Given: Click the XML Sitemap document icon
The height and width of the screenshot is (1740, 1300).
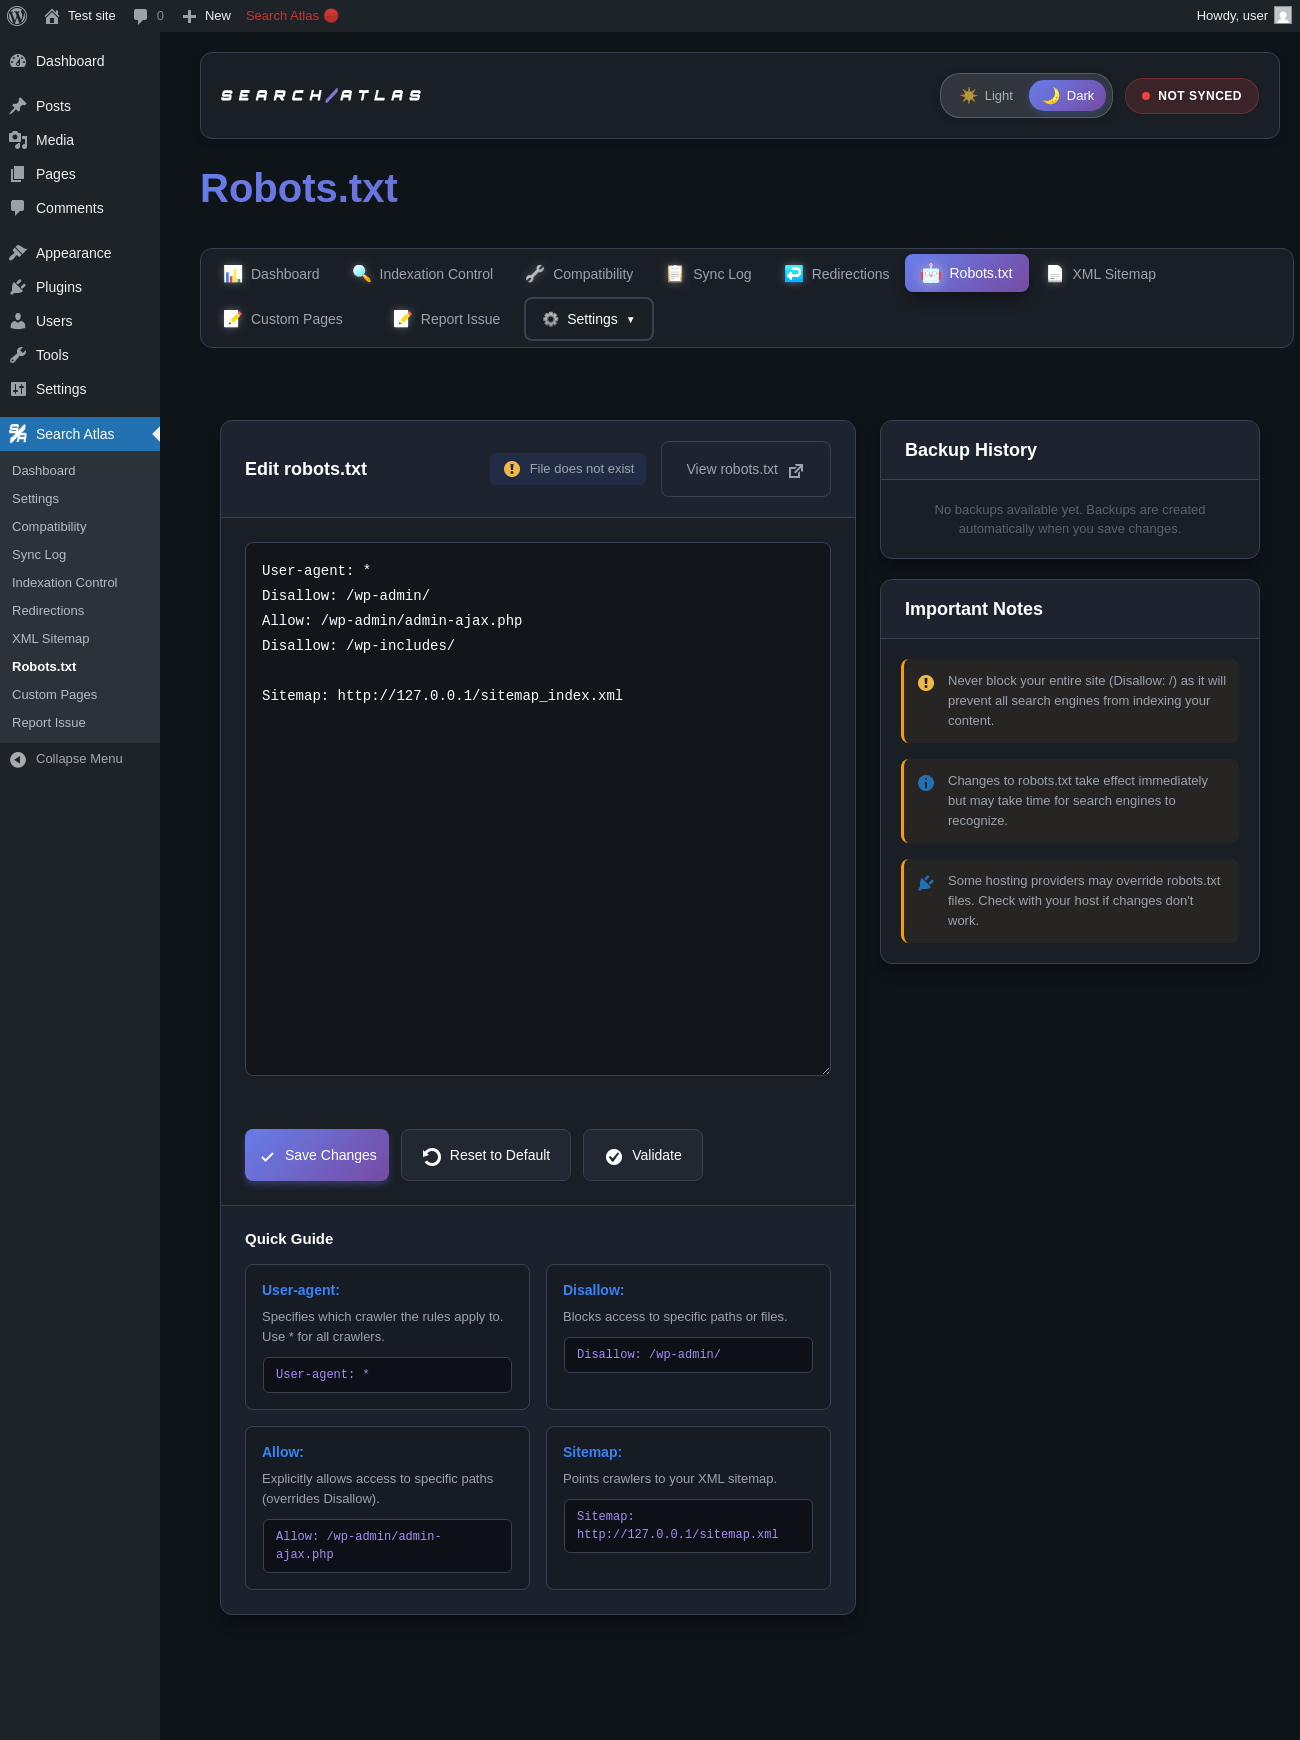Looking at the screenshot, I should (x=1055, y=273).
